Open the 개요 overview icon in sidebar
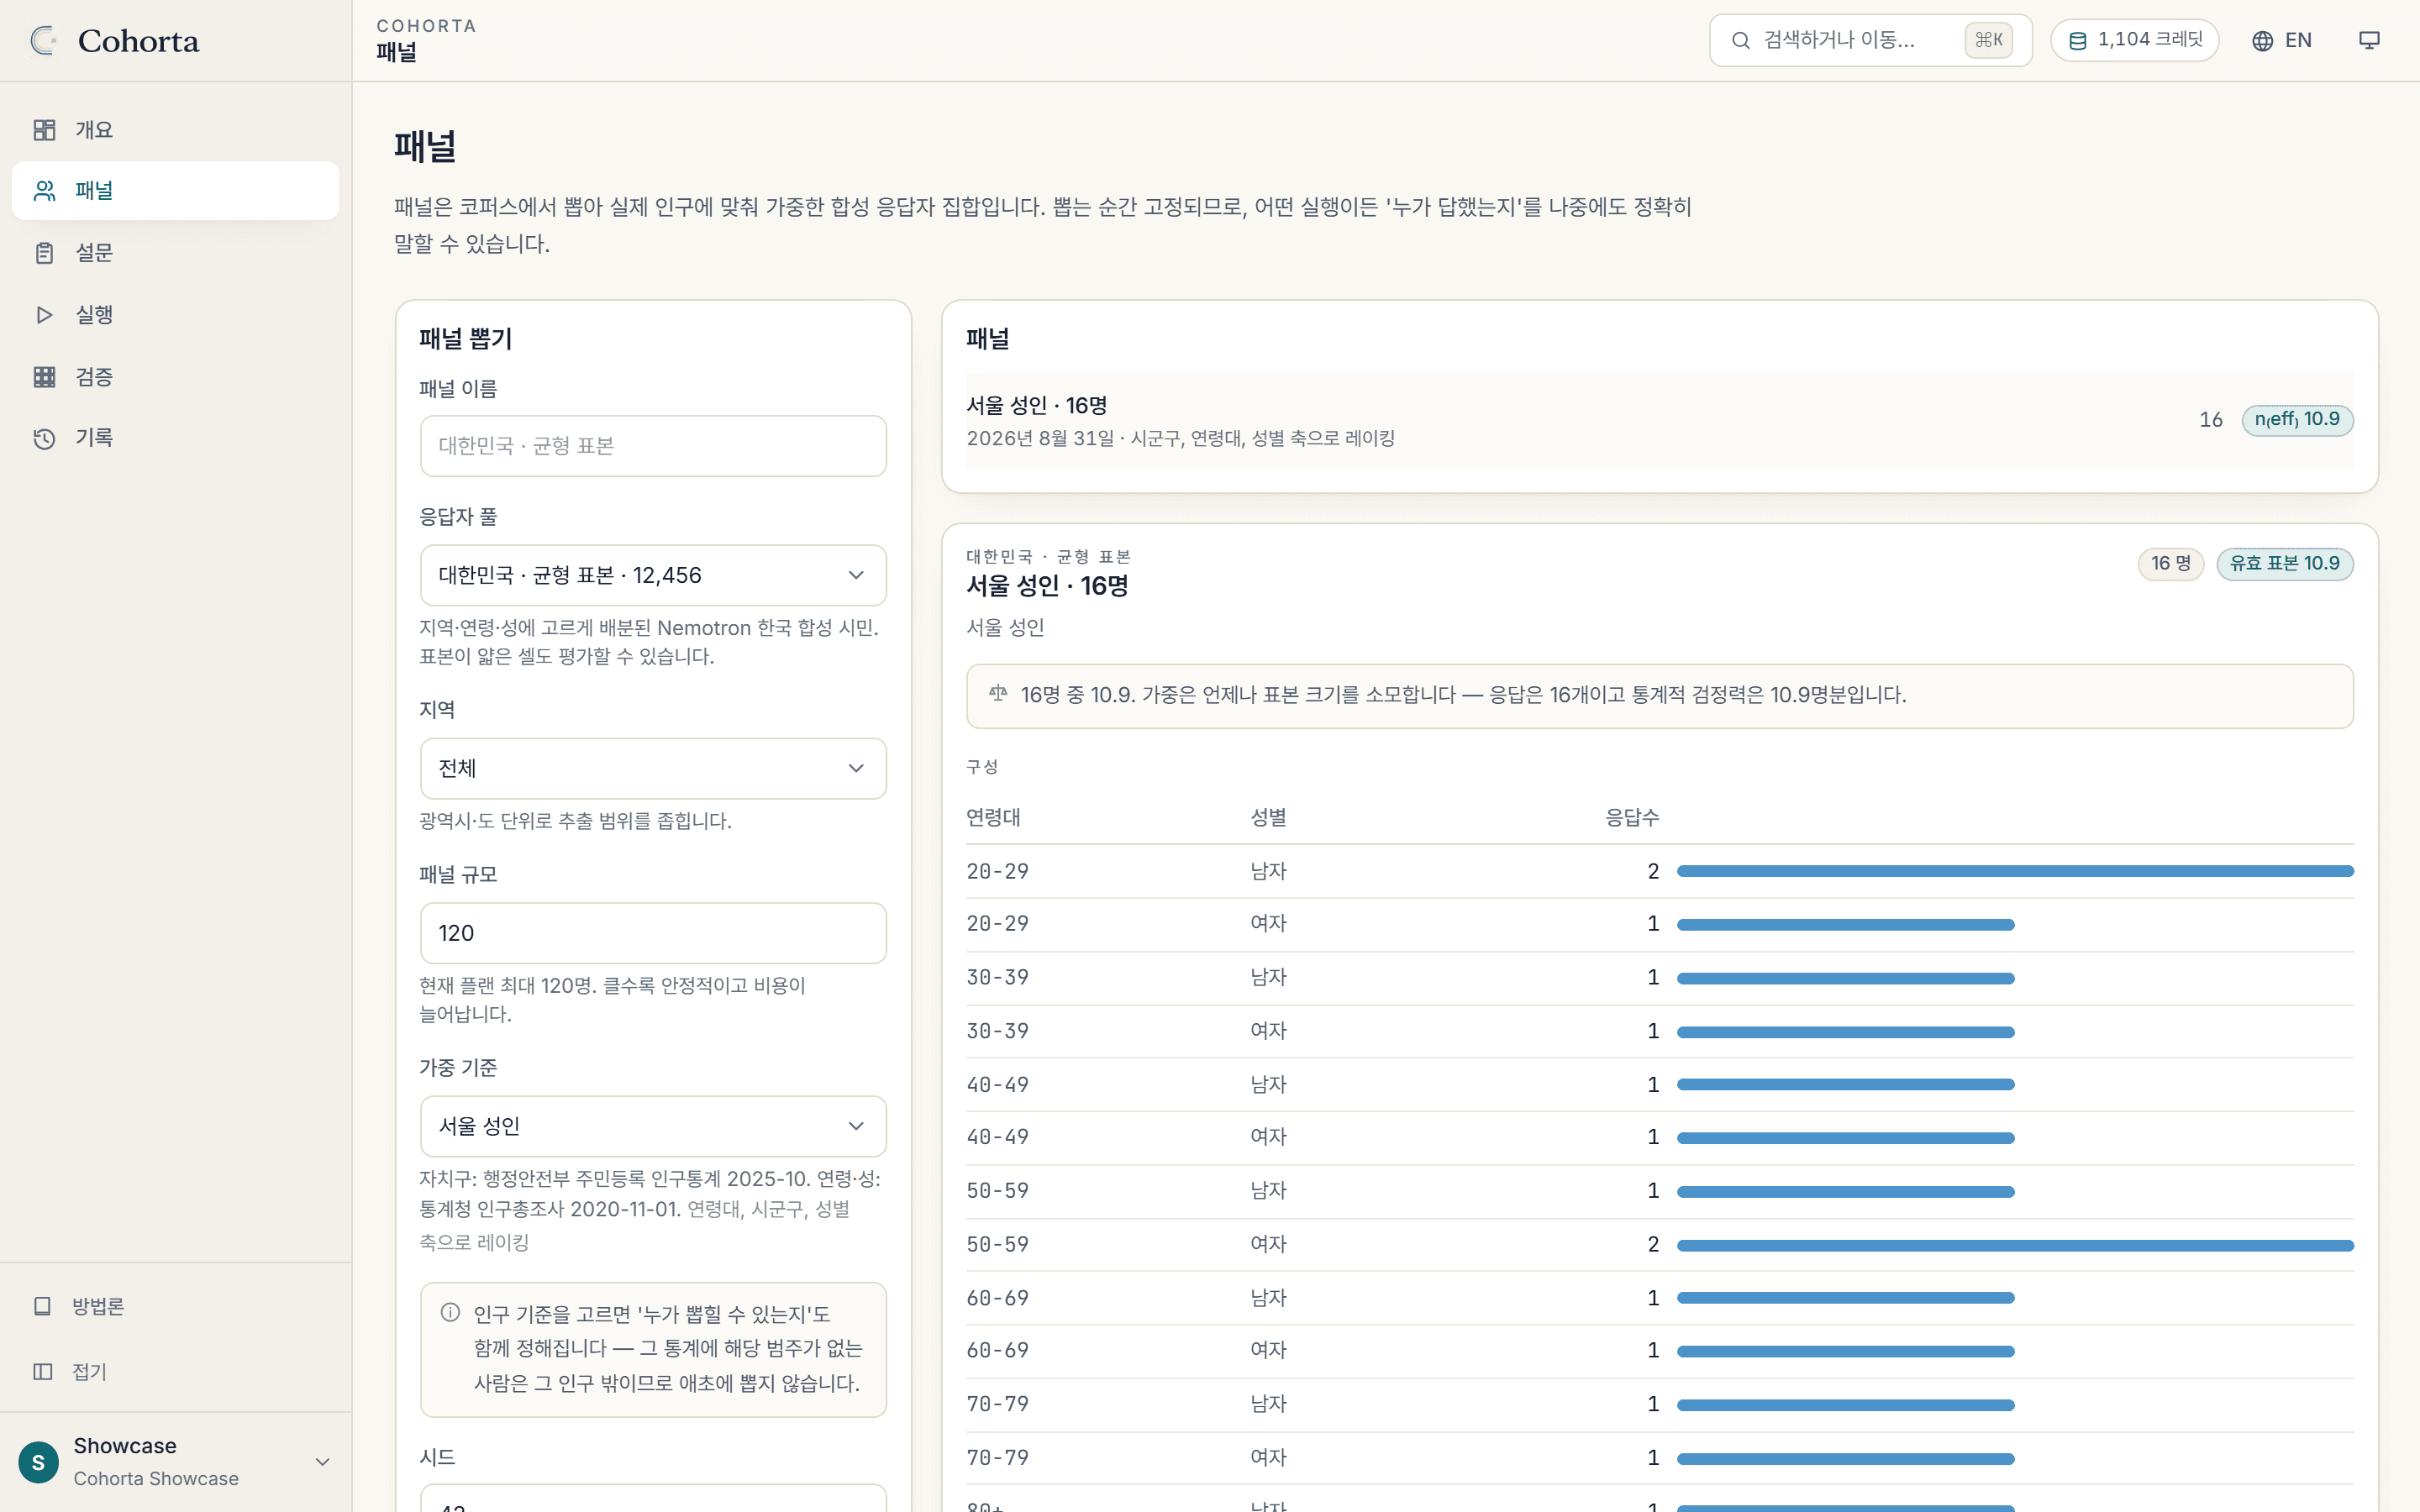This screenshot has height=1512, width=2420. tap(44, 130)
